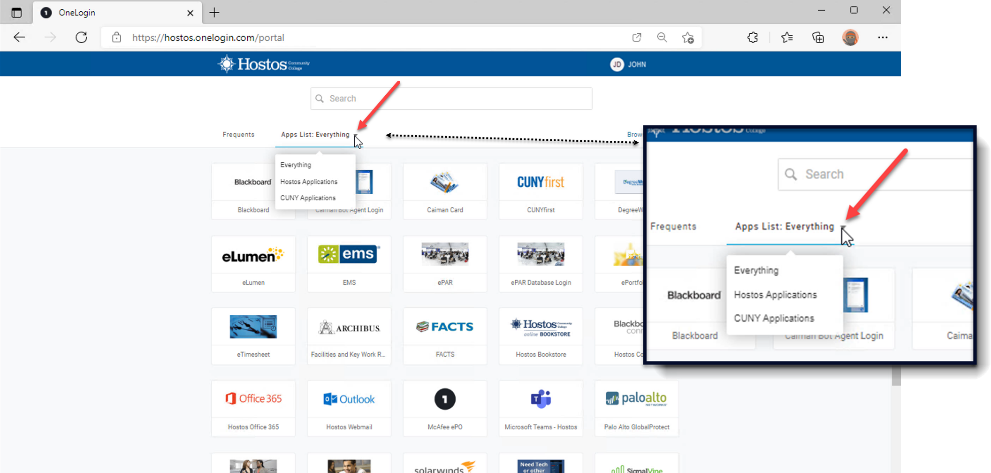Pick Everything option in the enlarged callout
The width and height of the screenshot is (991, 473).
coord(756,271)
